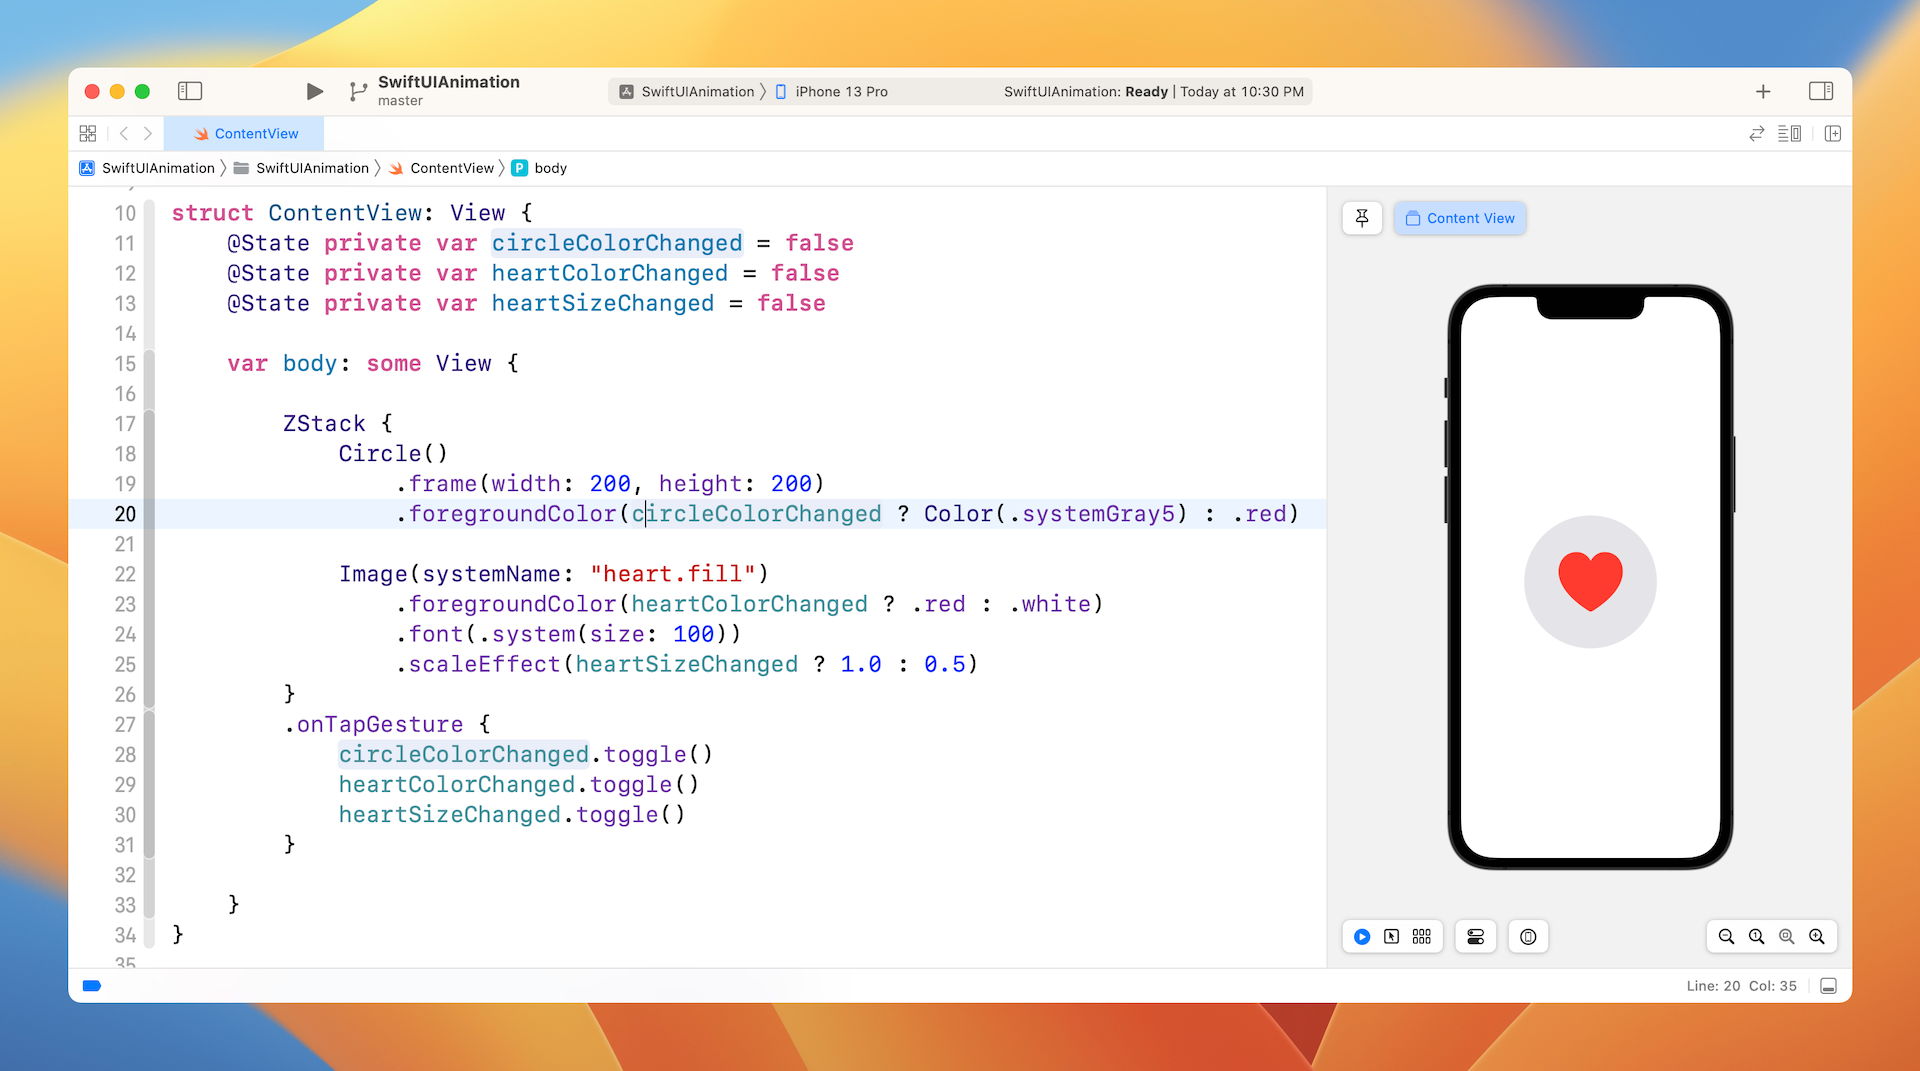Open preview device settings
Image resolution: width=1920 pixels, height=1071 pixels.
tap(1528, 937)
